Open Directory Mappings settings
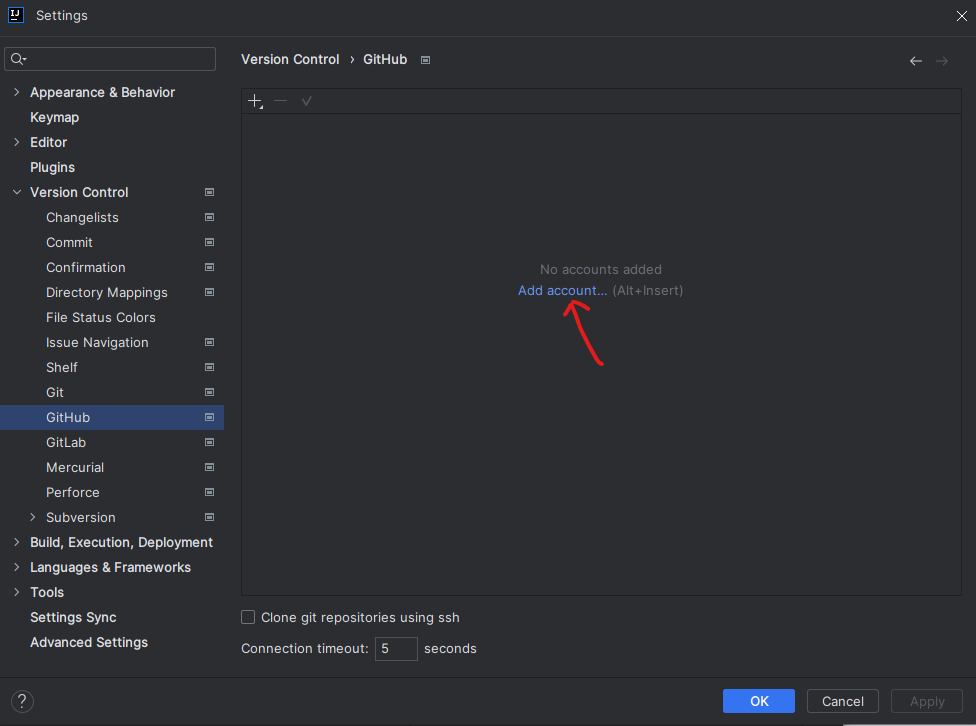This screenshot has width=976, height=726. (106, 292)
